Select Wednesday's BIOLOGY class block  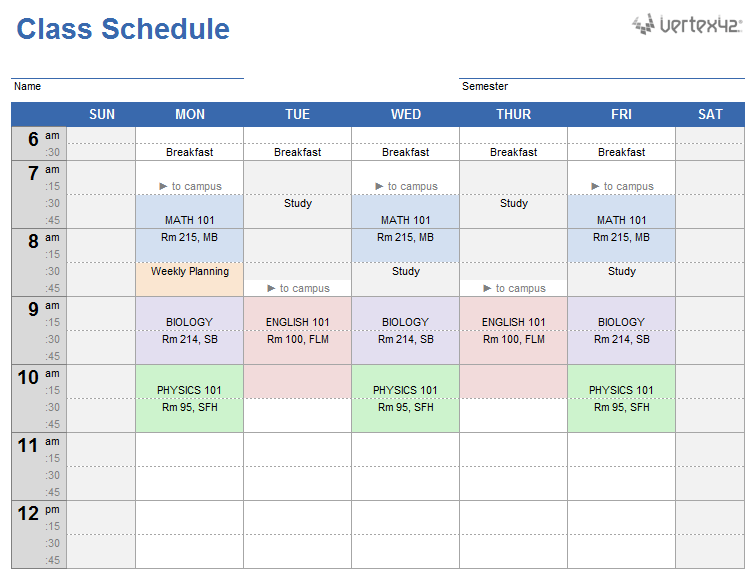point(406,330)
